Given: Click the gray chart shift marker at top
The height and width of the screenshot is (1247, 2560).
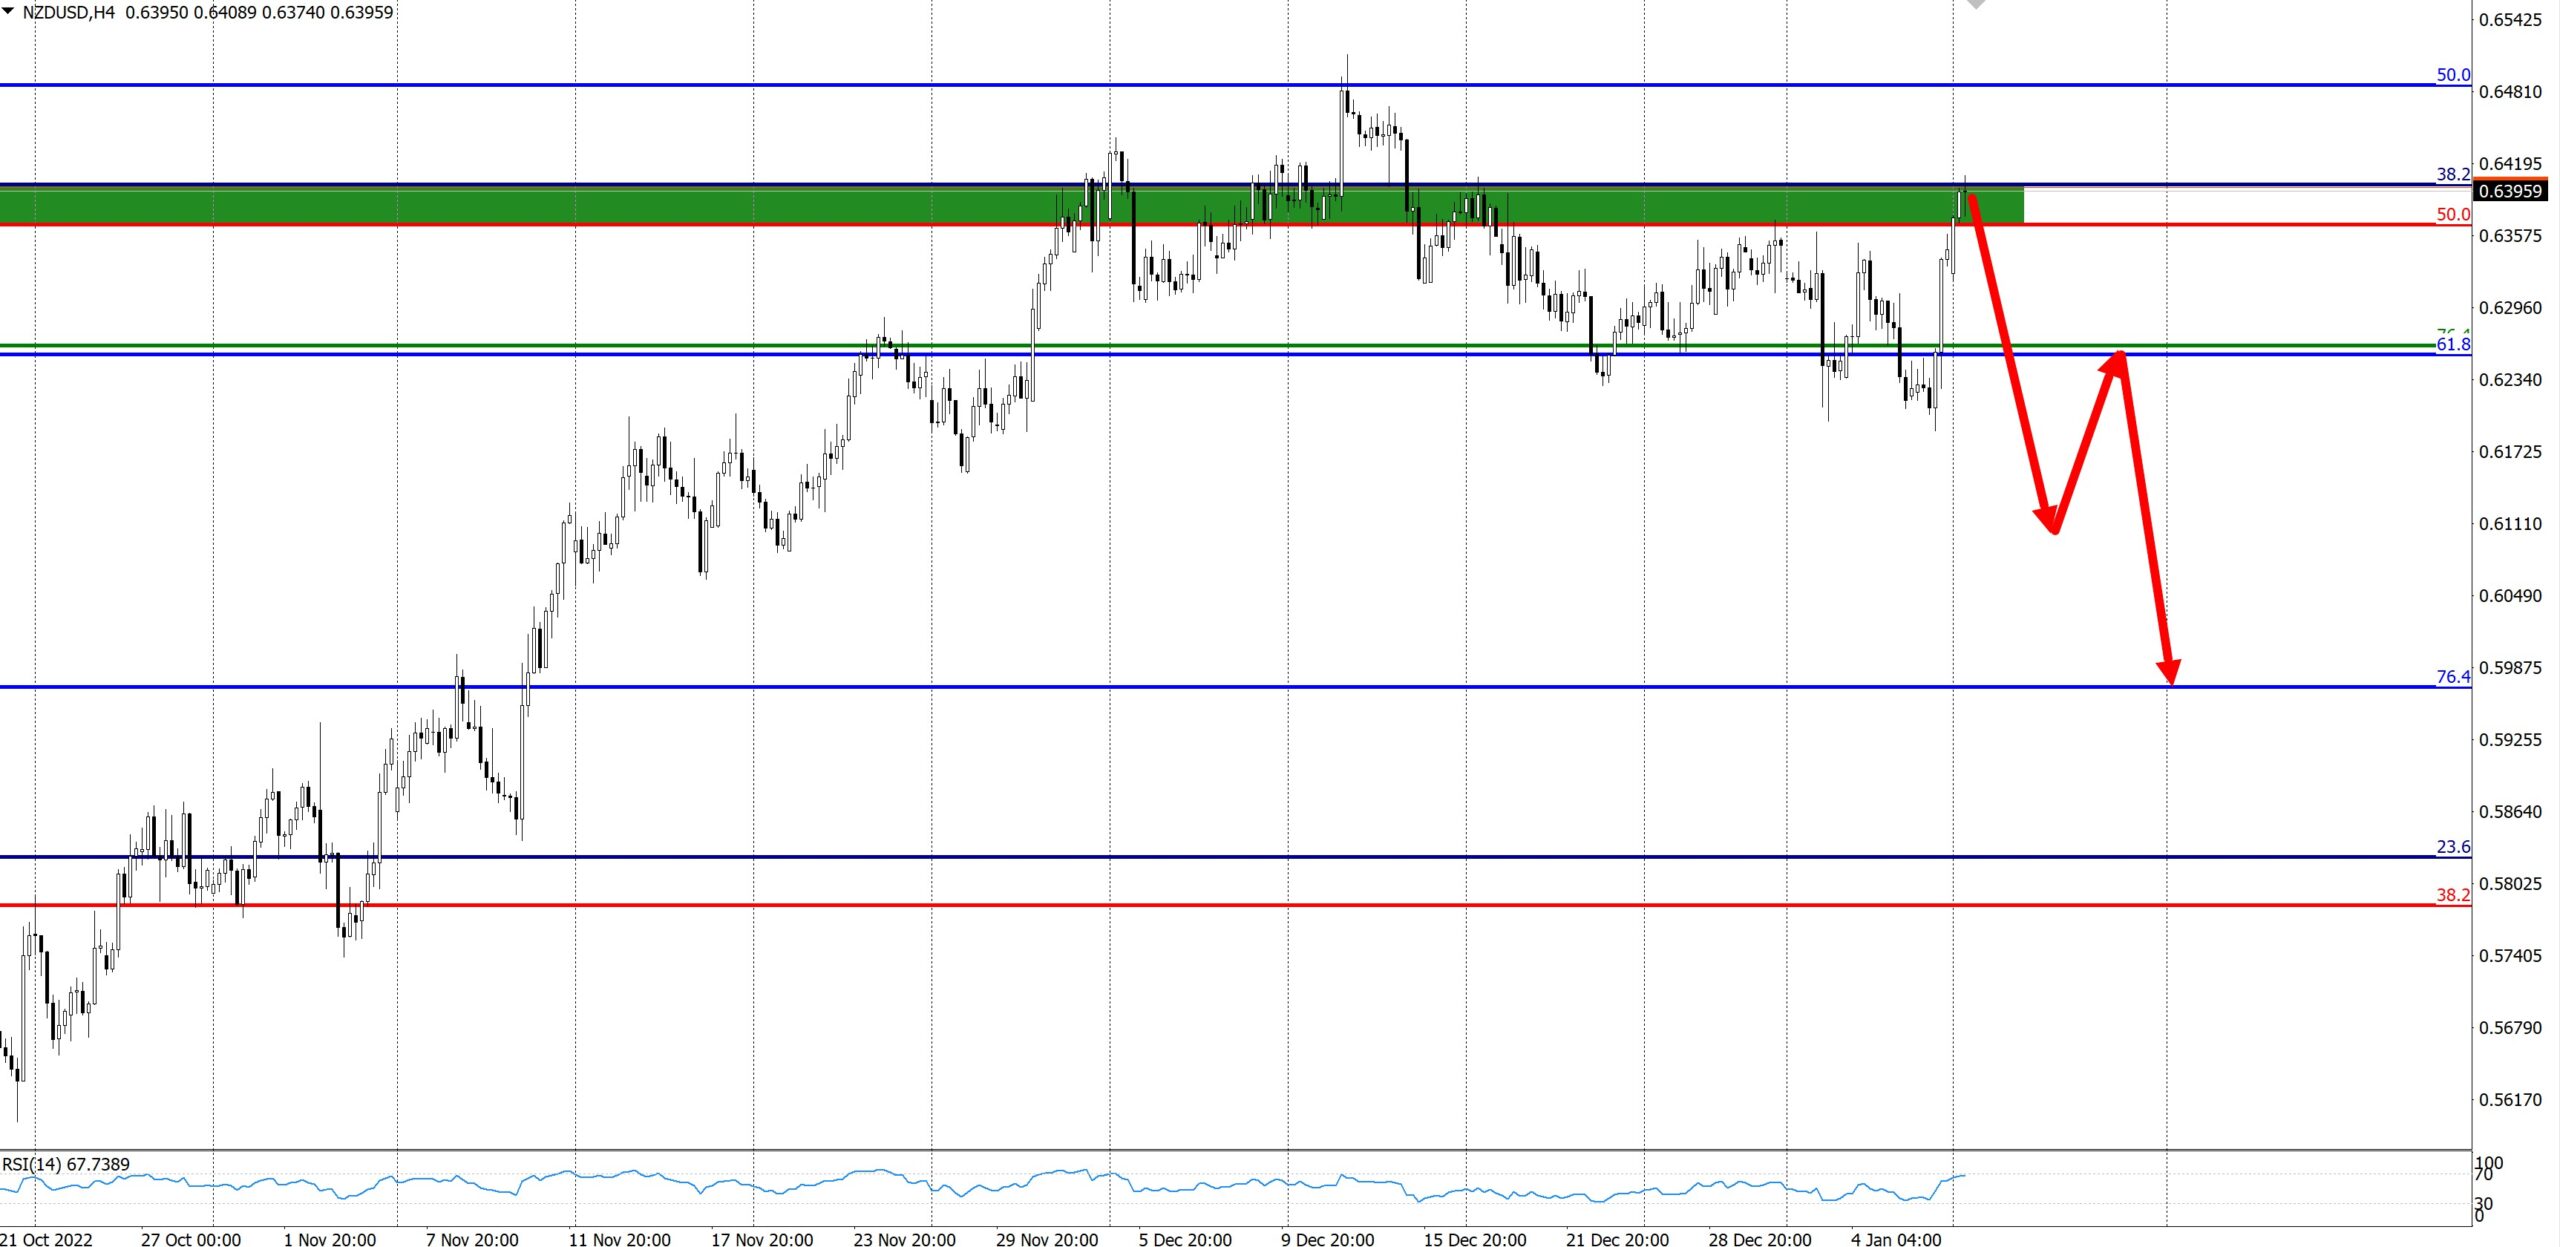Looking at the screenshot, I should [x=1976, y=4].
